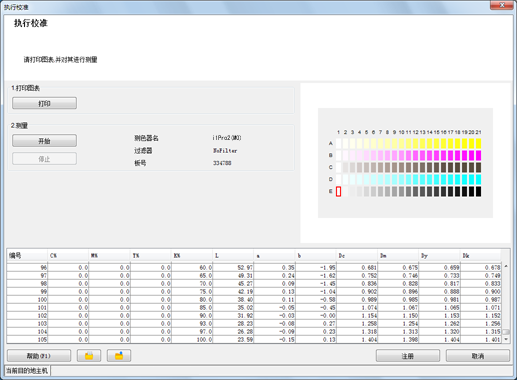
Task: Select table row number 103
Action: click(x=254, y=323)
